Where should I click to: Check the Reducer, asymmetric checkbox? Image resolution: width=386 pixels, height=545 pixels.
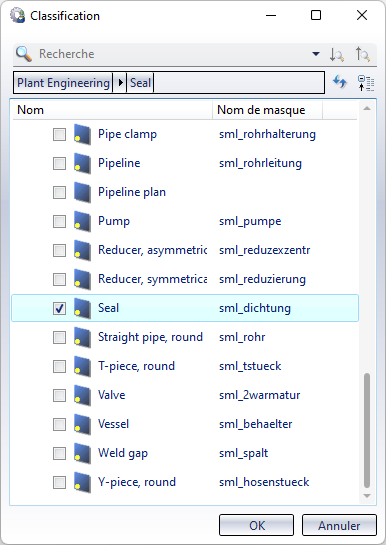click(59, 250)
